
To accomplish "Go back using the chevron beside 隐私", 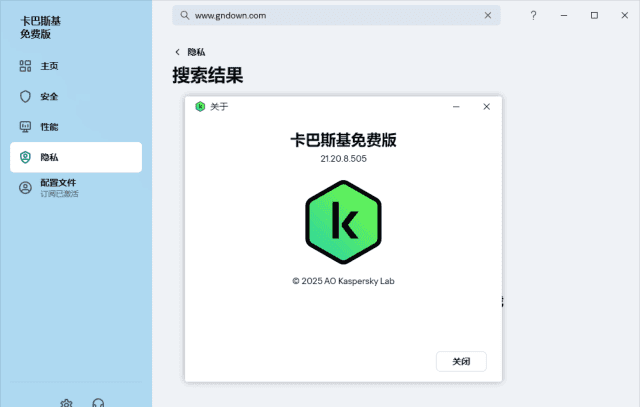I will click(x=177, y=52).
